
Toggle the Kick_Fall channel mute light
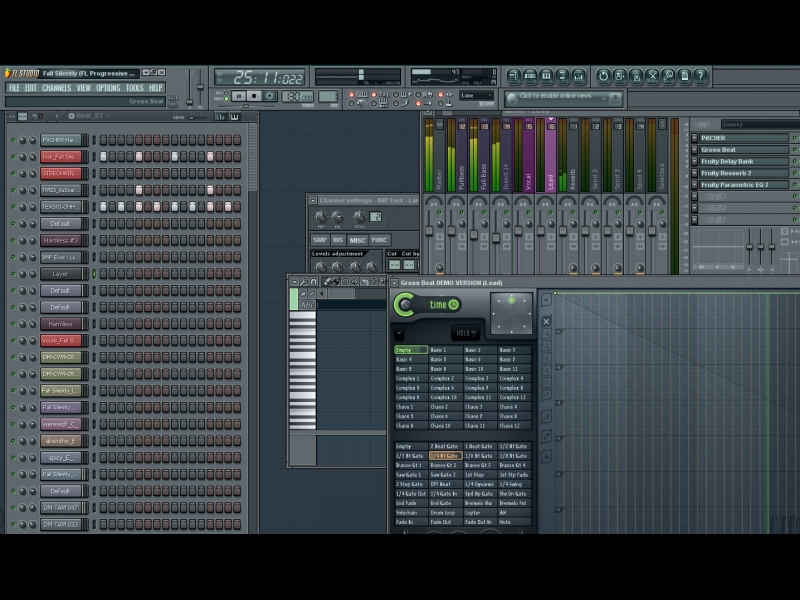pos(13,157)
